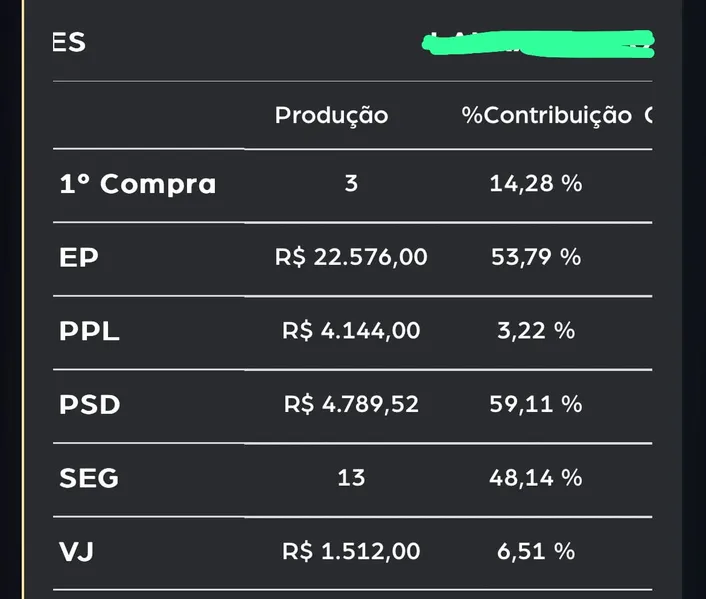Select the R$ 1.512,00 production value
The width and height of the screenshot is (706, 599).
pyautogui.click(x=351, y=551)
